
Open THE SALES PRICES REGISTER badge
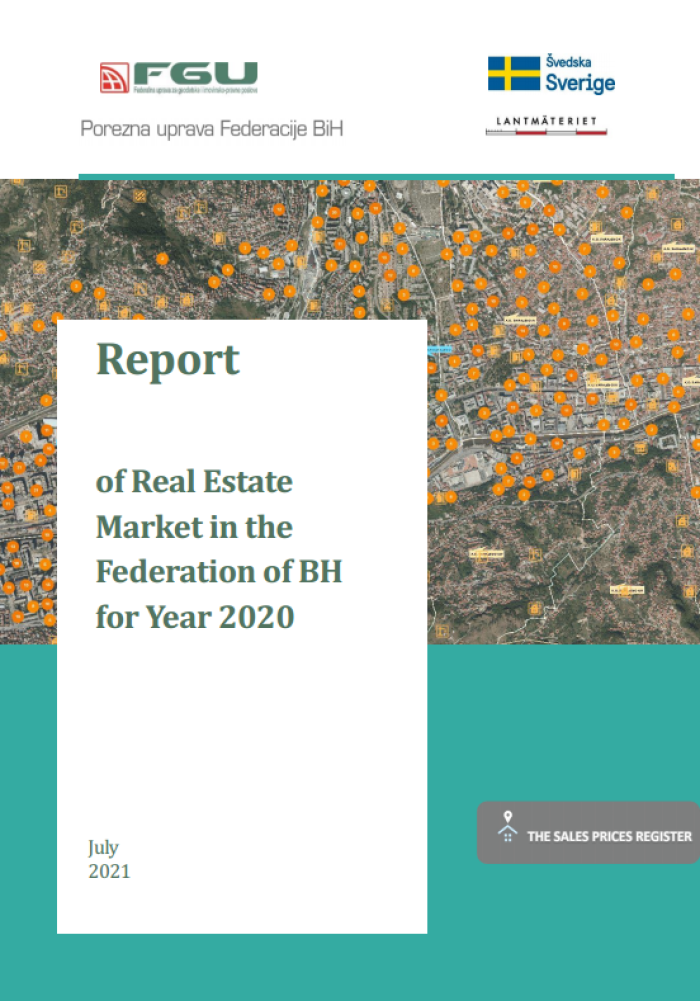pos(588,832)
